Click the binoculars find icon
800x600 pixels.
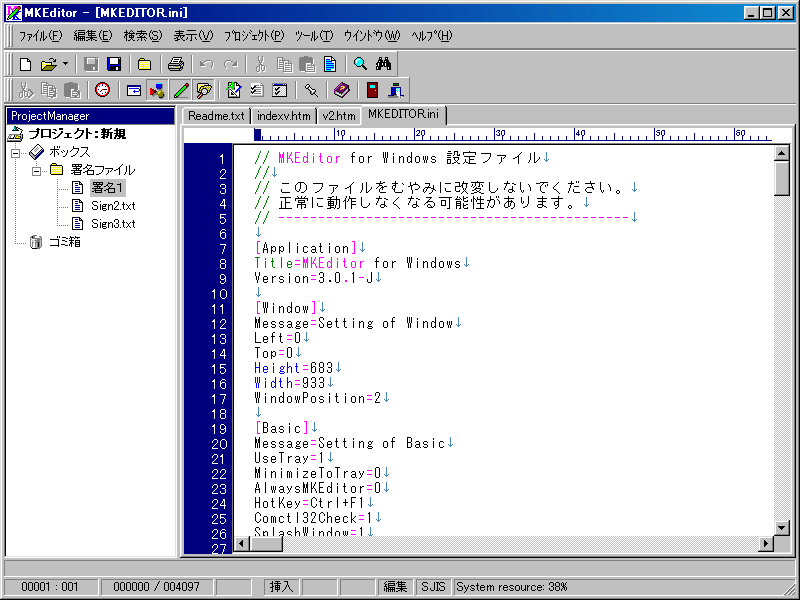pos(384,64)
